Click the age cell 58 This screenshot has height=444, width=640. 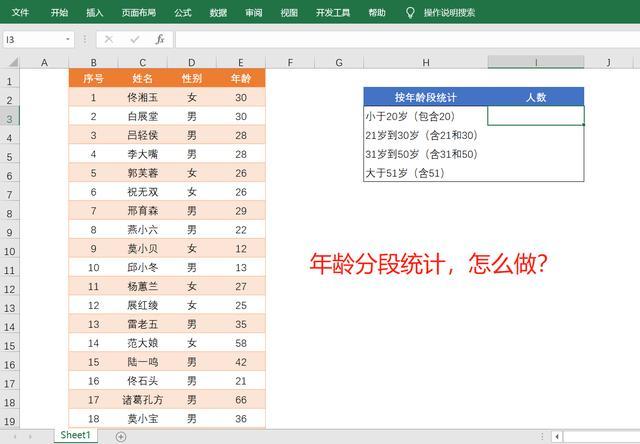(x=241, y=343)
